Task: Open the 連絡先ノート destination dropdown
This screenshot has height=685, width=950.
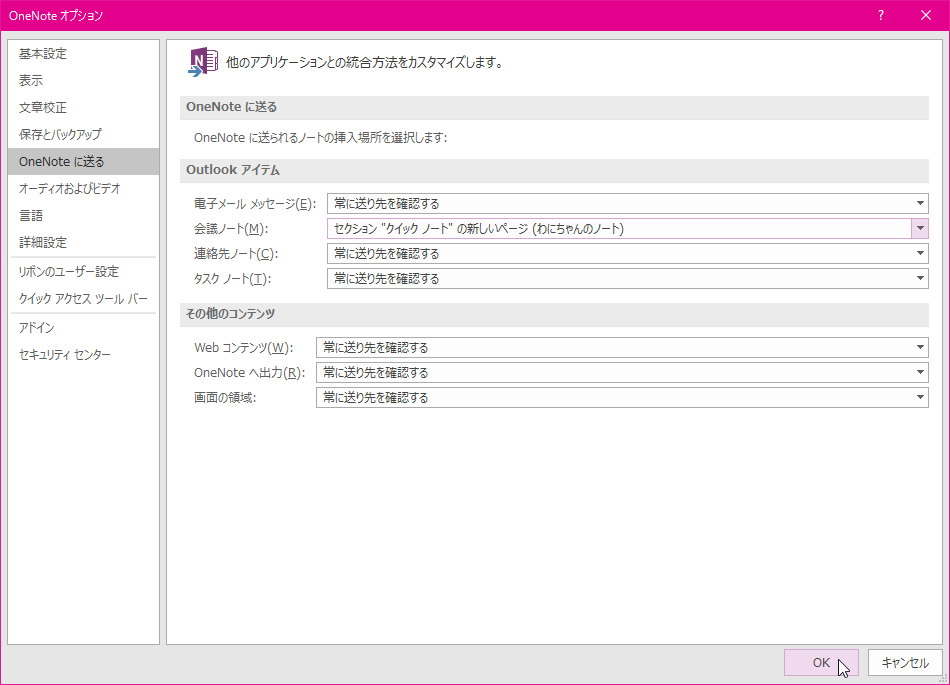Action: tap(627, 253)
